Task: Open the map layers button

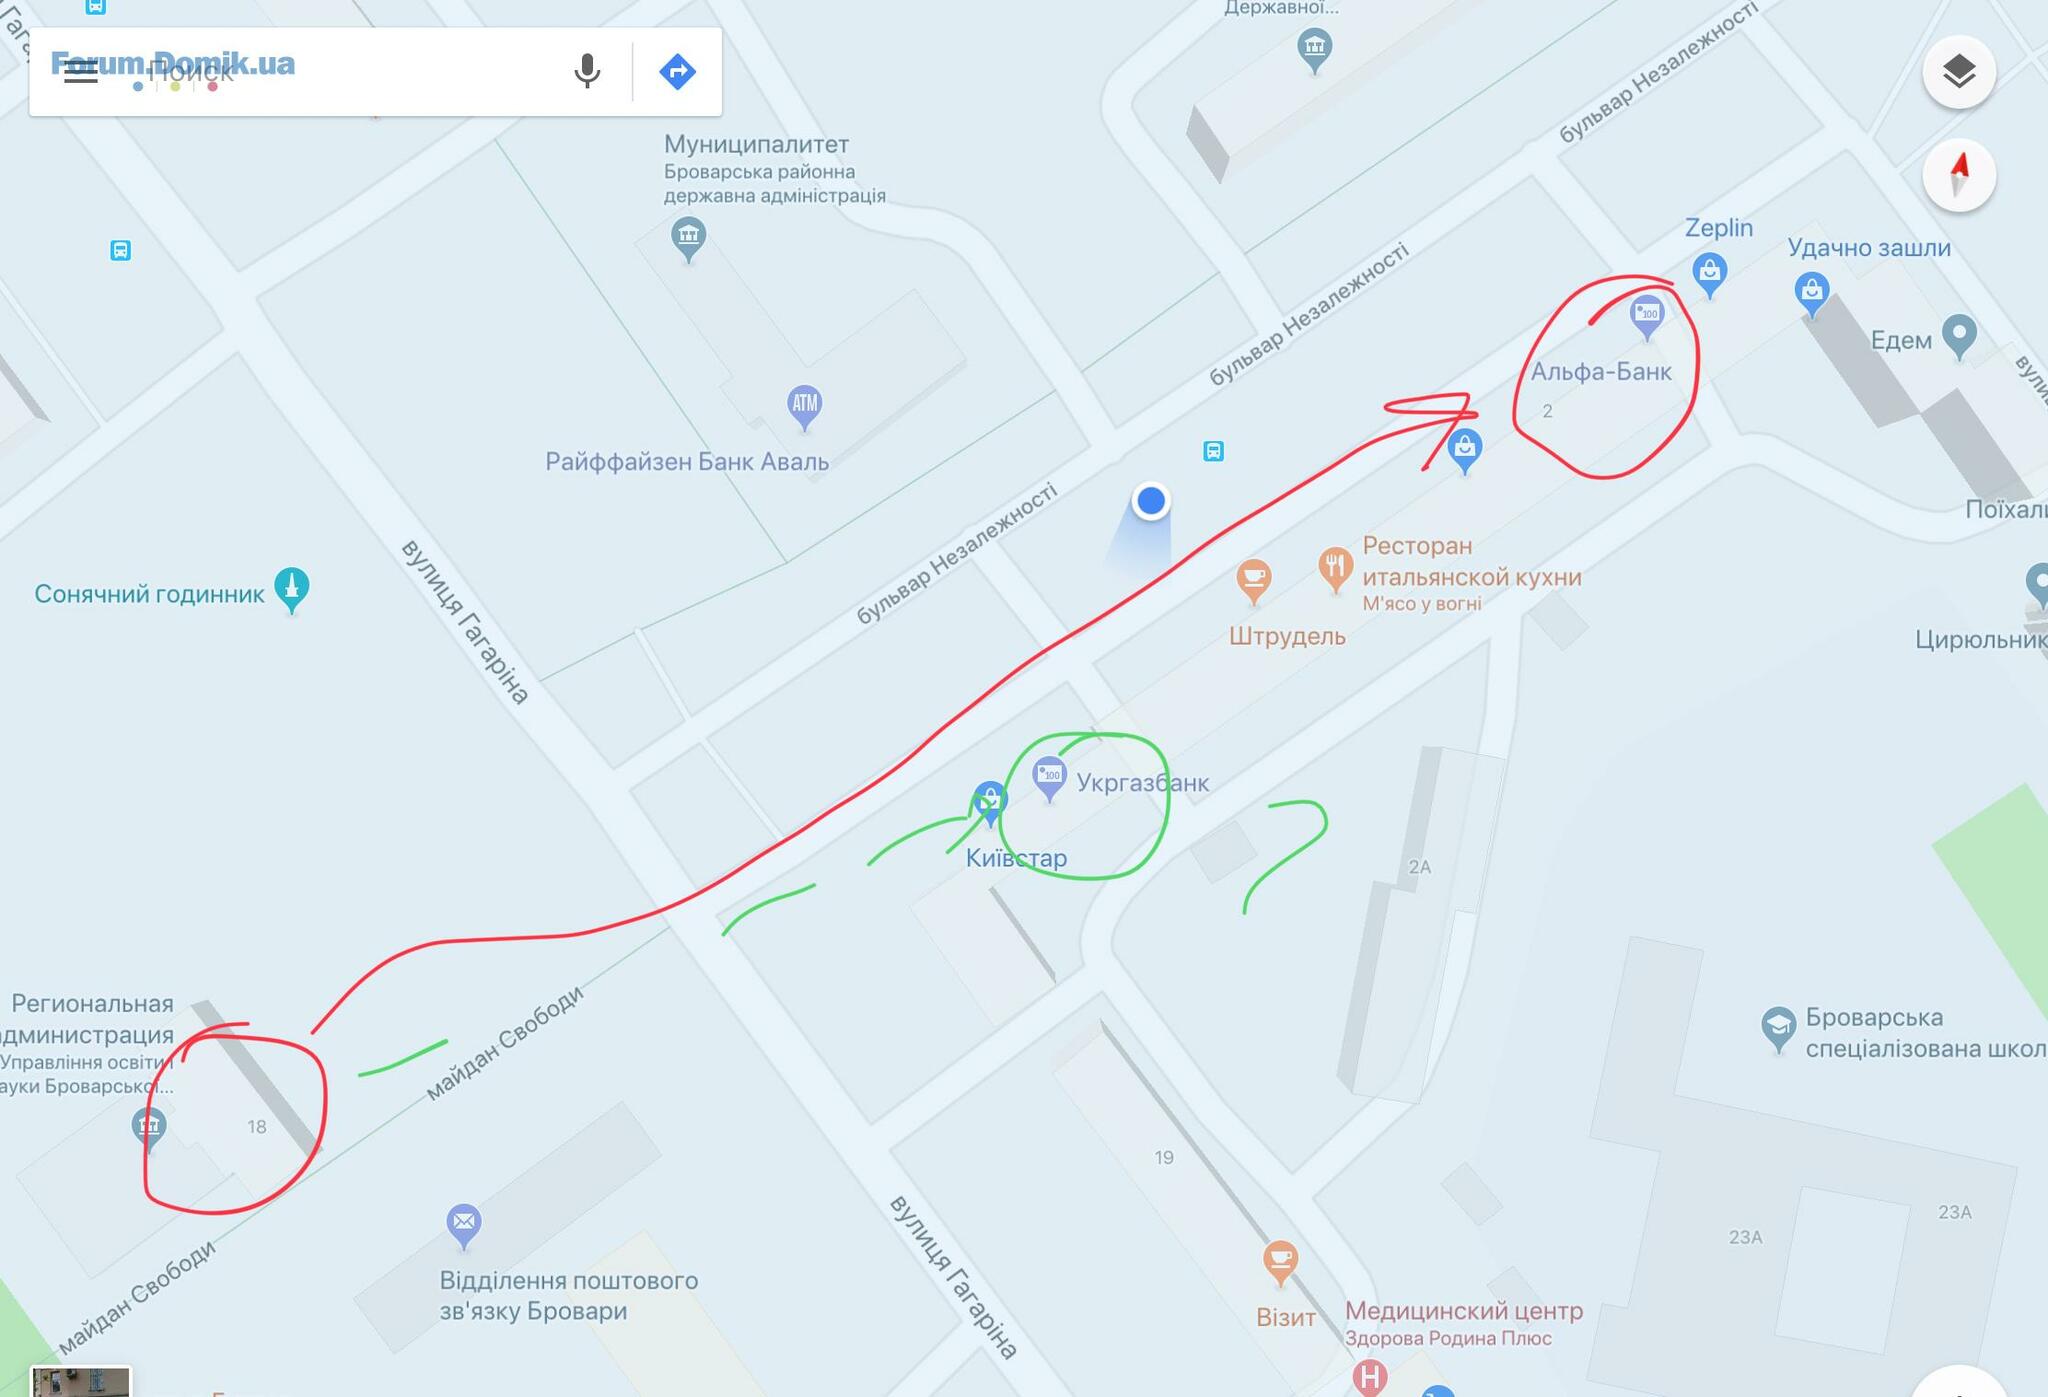Action: (x=1958, y=71)
